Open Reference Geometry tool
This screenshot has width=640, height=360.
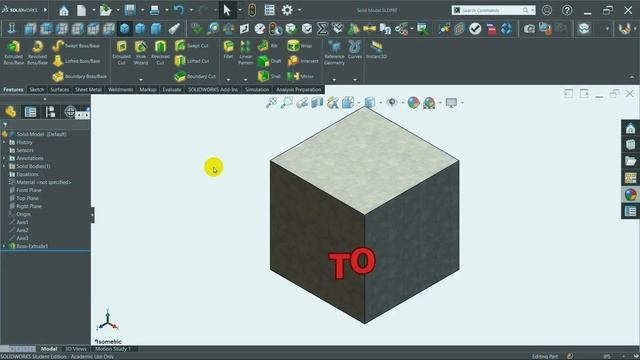pyautogui.click(x=334, y=53)
